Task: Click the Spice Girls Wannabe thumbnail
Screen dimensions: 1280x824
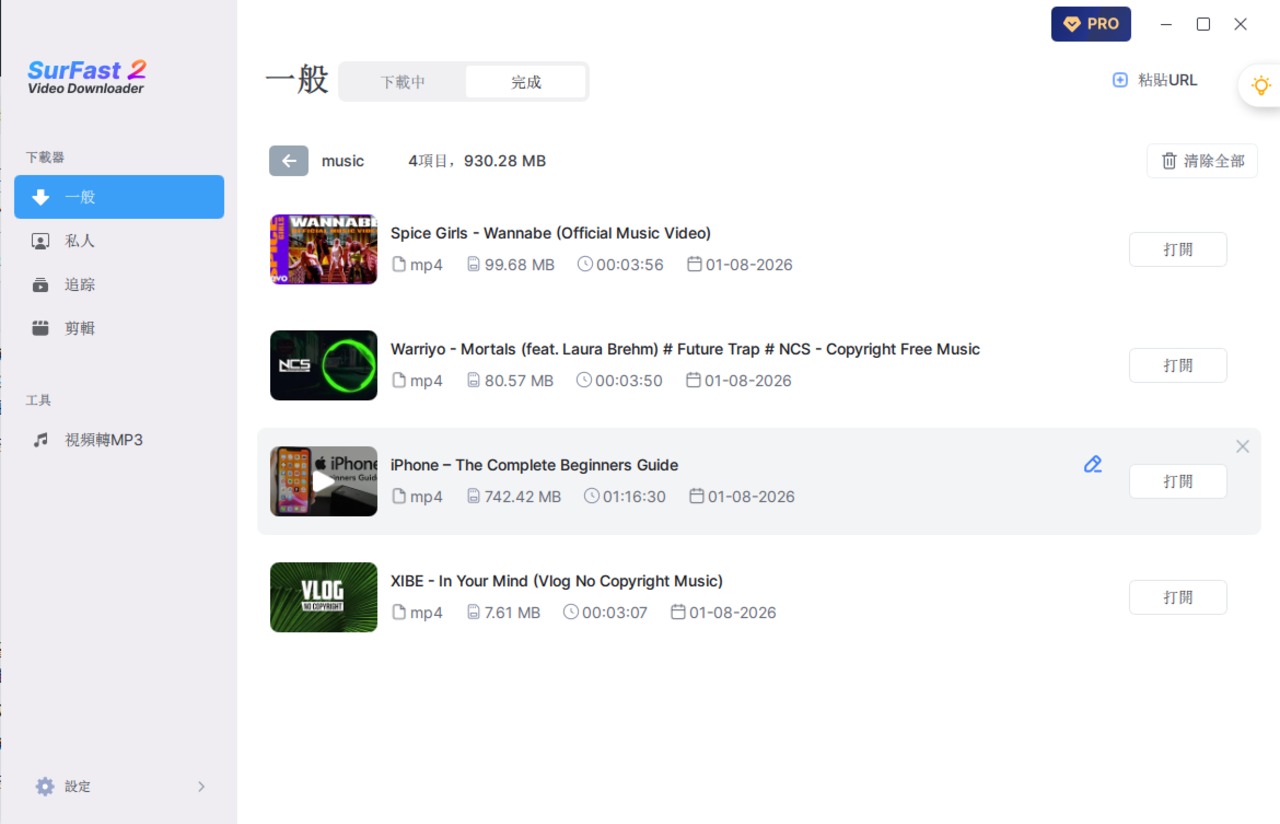Action: 323,249
